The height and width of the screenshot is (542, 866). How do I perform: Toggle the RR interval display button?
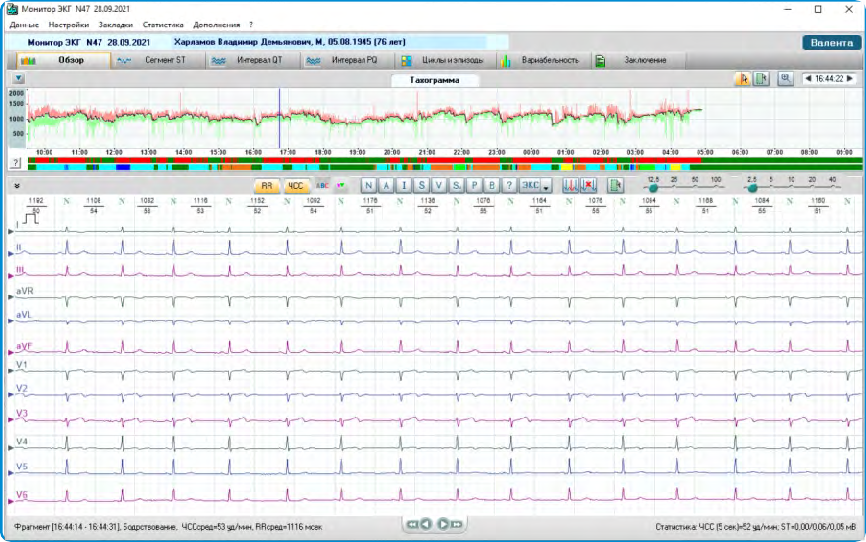267,186
